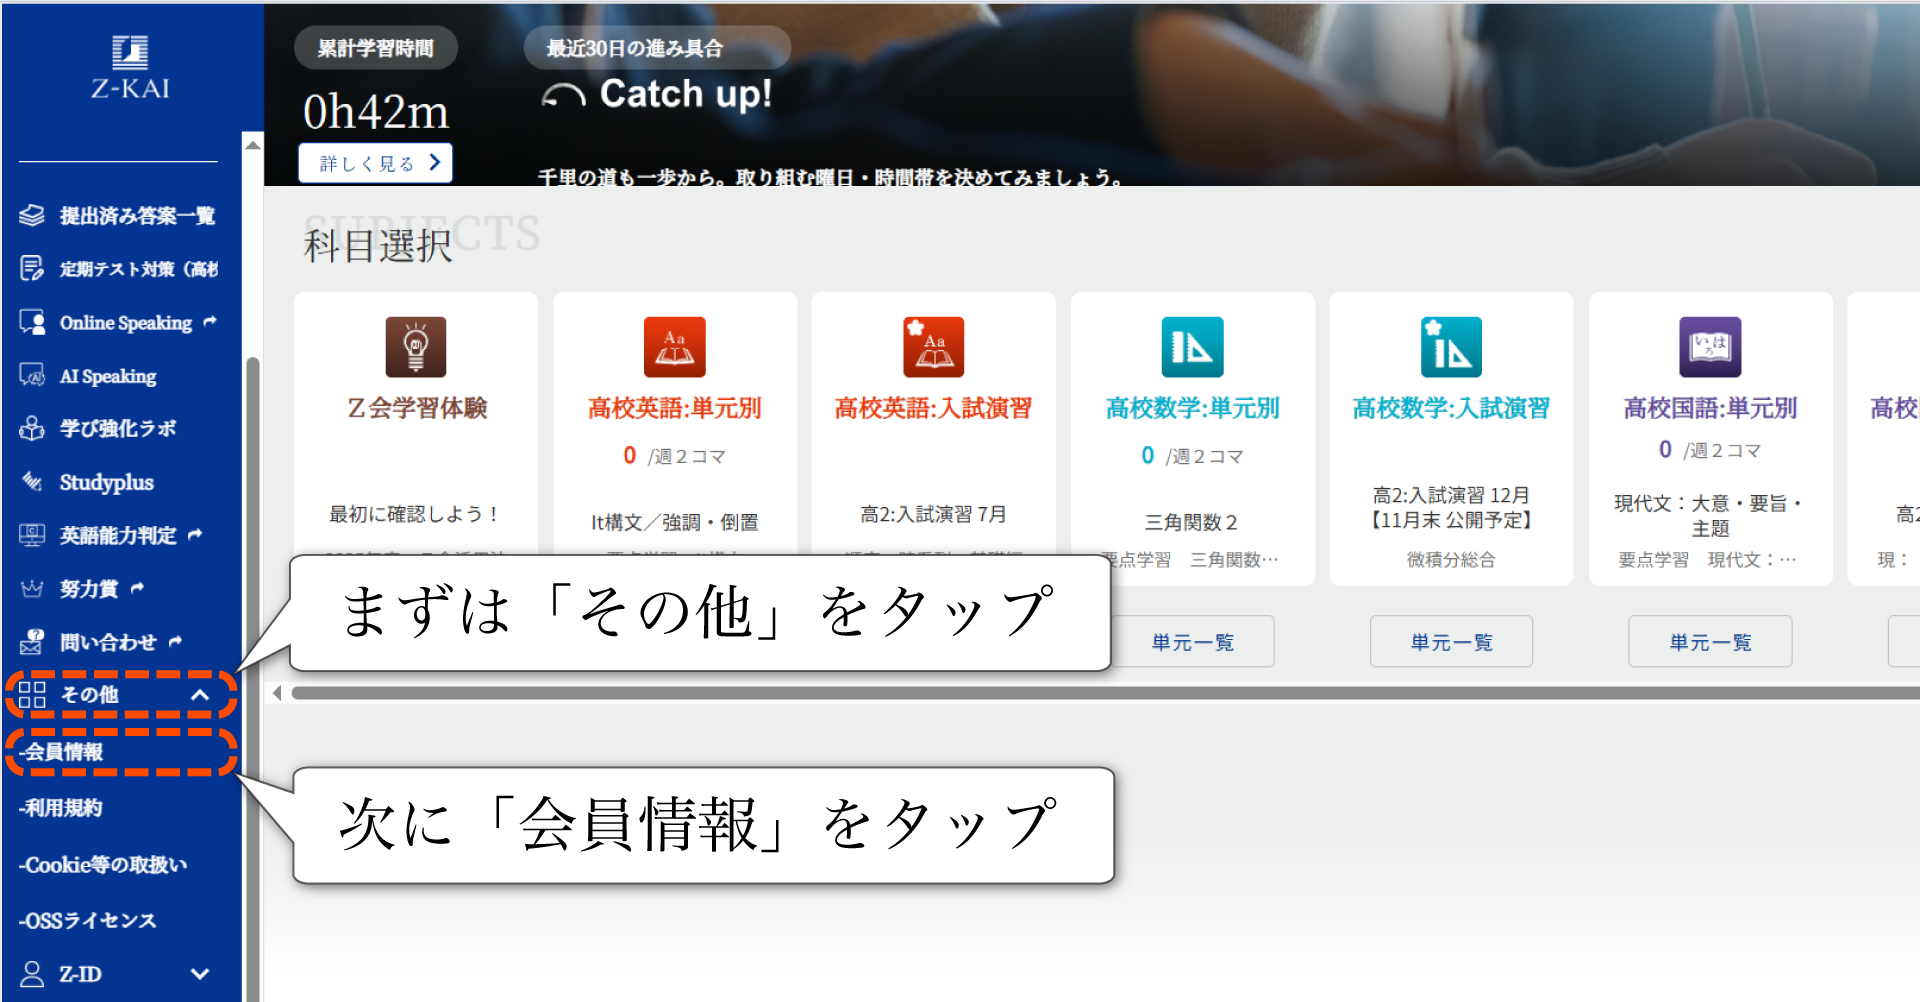This screenshot has height=1002, width=1920.
Task: Open 会員情報 in the sidebar
Action: [64, 752]
